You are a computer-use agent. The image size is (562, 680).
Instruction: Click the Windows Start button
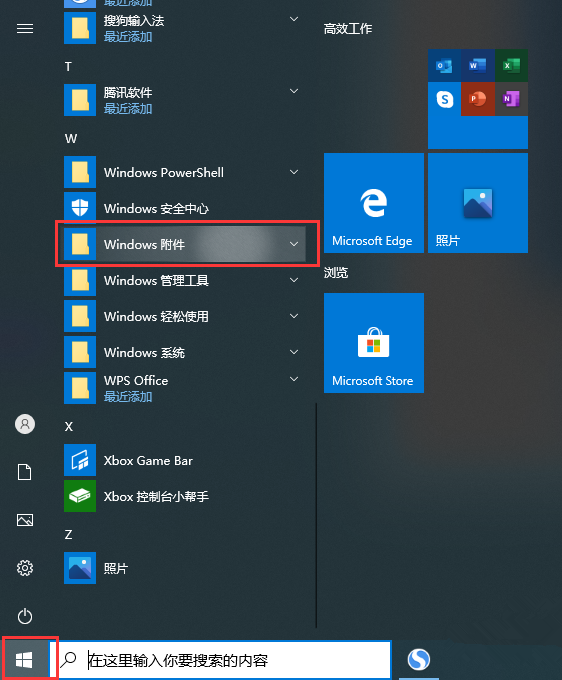[24, 660]
